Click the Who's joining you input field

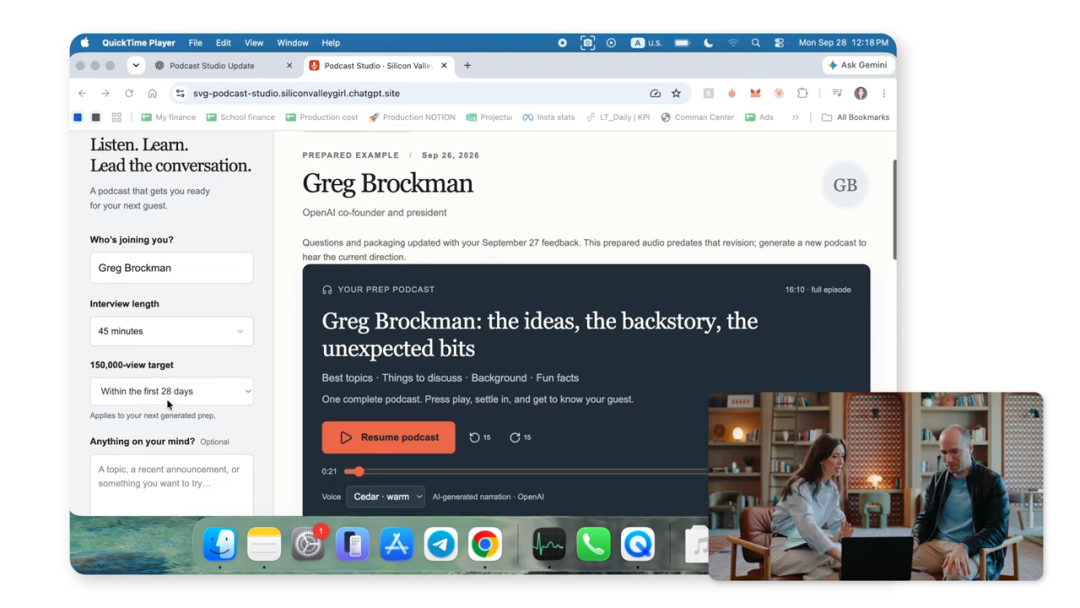pos(172,268)
